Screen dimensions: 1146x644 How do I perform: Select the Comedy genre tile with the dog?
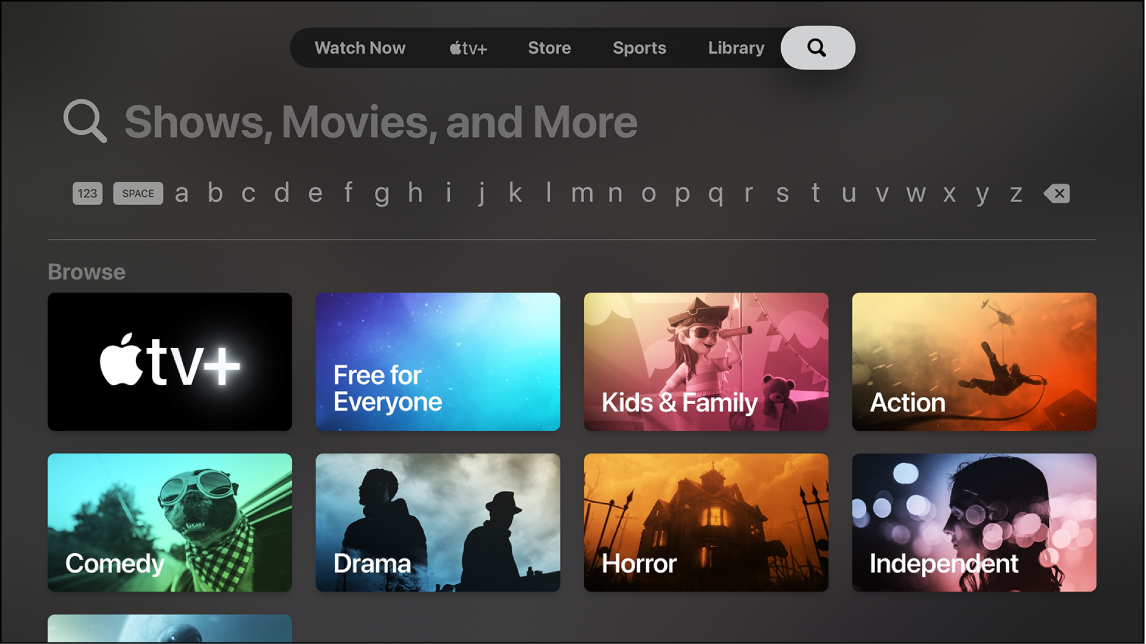pos(169,522)
